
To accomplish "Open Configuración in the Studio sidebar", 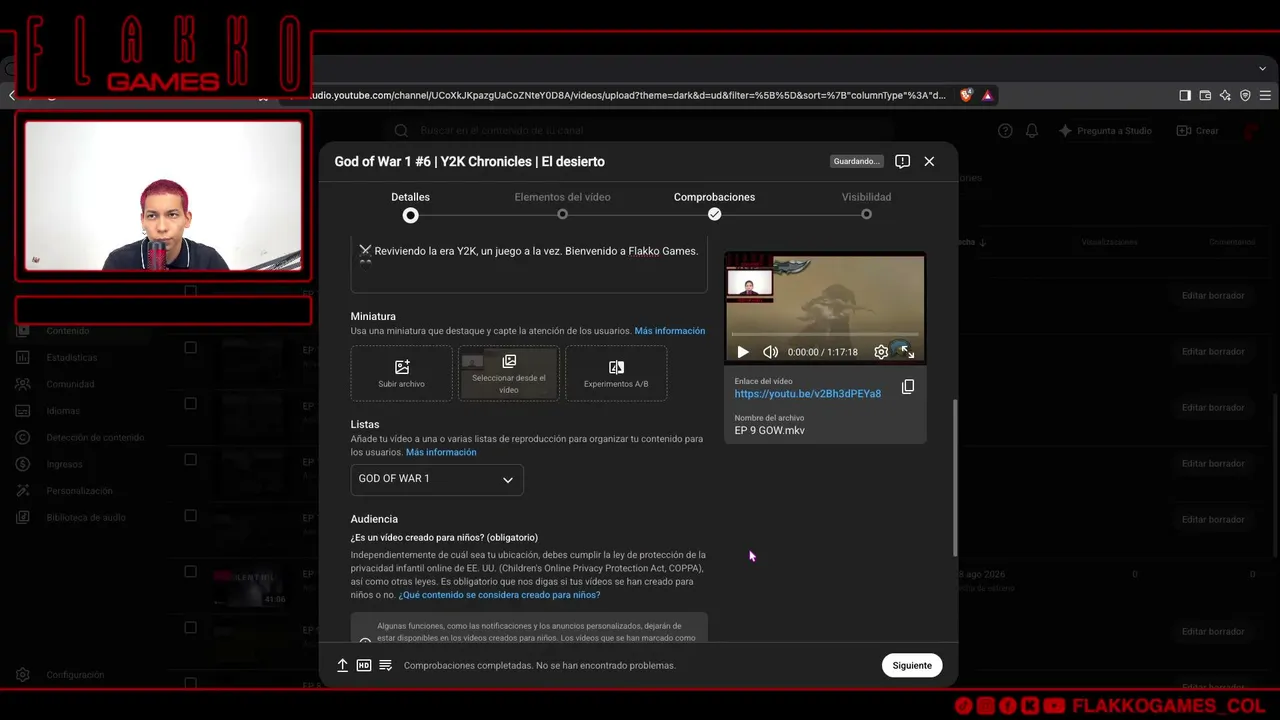I will point(75,675).
